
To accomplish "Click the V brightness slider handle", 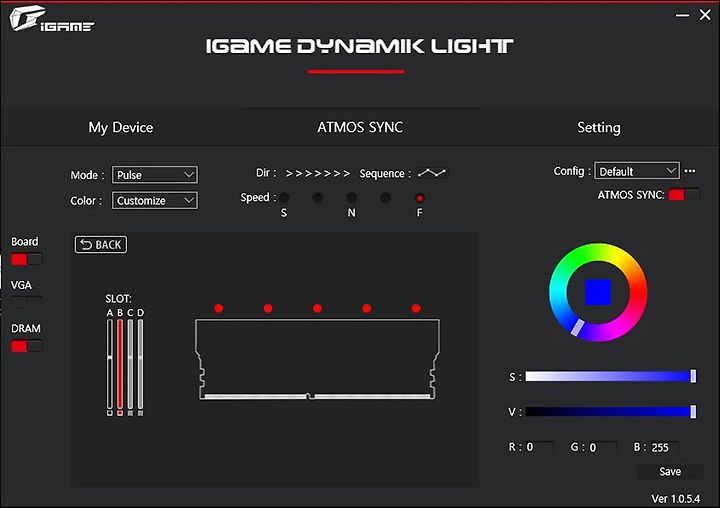I will click(693, 412).
